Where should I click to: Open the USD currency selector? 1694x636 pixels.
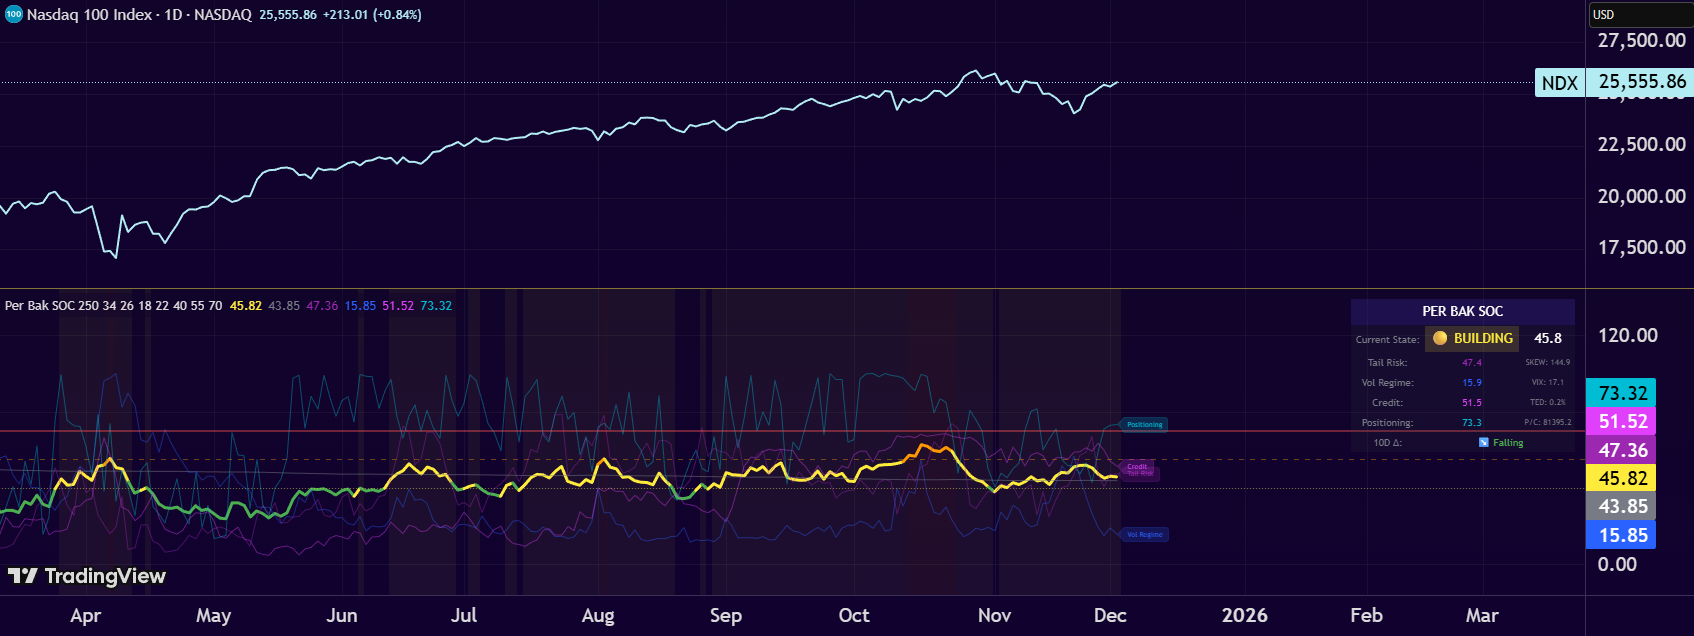[x=1640, y=14]
